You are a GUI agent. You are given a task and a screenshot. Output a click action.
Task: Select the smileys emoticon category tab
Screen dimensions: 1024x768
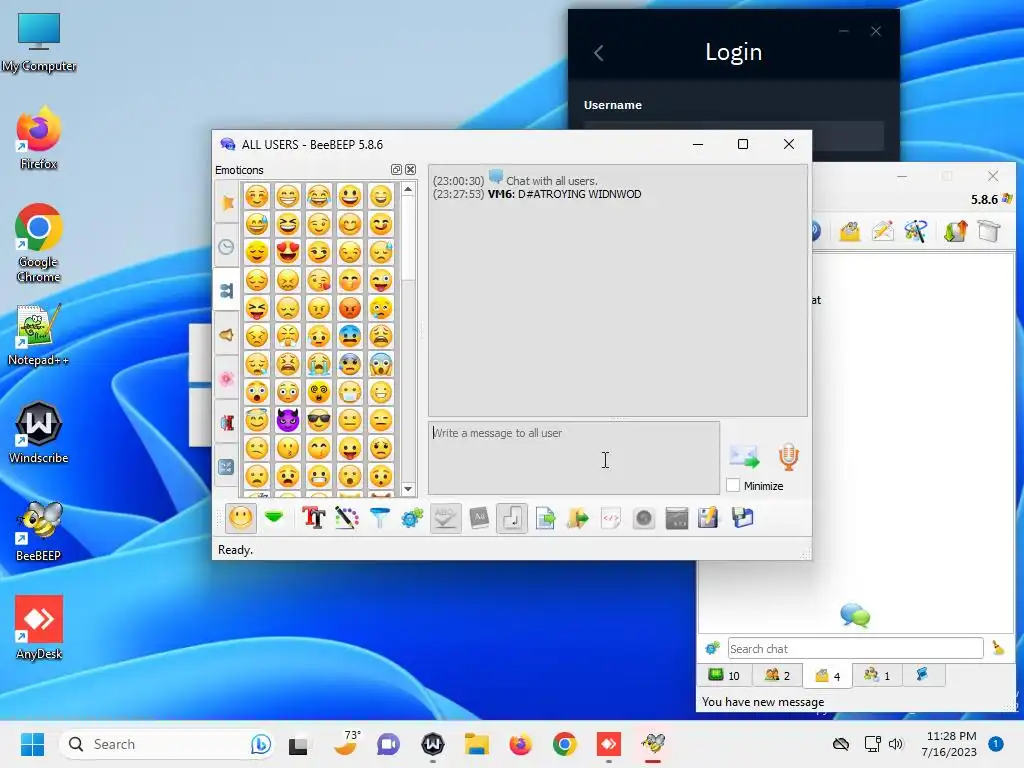pyautogui.click(x=227, y=291)
